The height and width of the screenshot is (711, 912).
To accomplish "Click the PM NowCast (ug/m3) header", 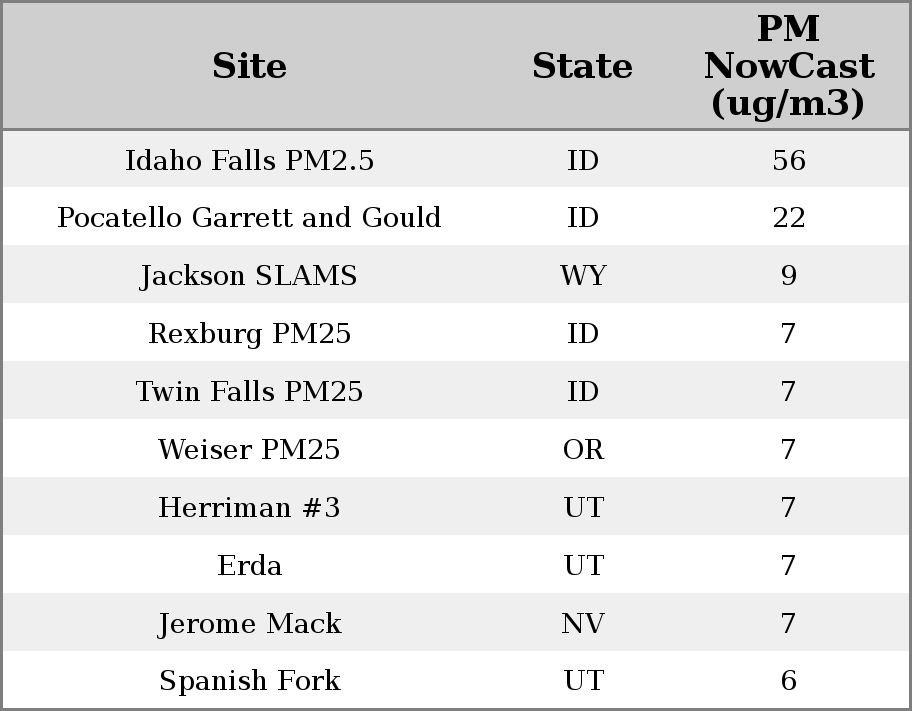I will pyautogui.click(x=788, y=66).
